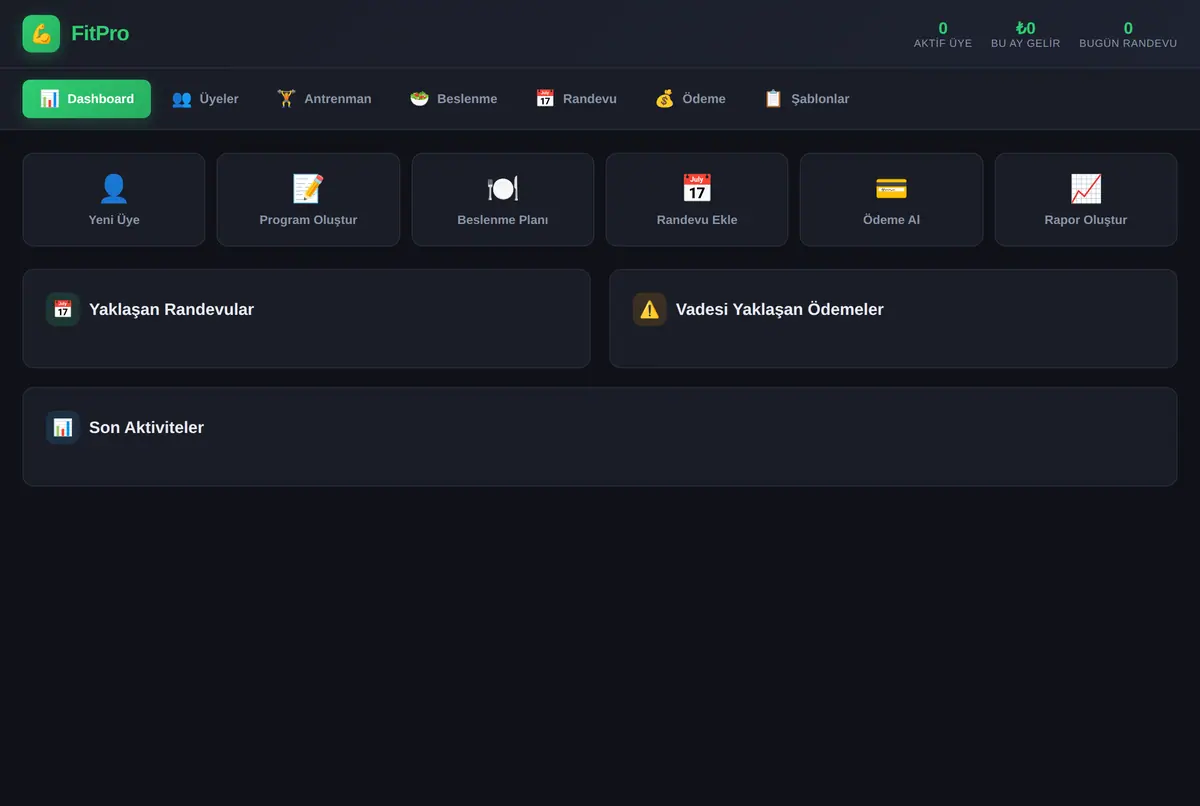Click the FitPro flexed-arm logo icon
The width and height of the screenshot is (1200, 806).
click(x=41, y=33)
